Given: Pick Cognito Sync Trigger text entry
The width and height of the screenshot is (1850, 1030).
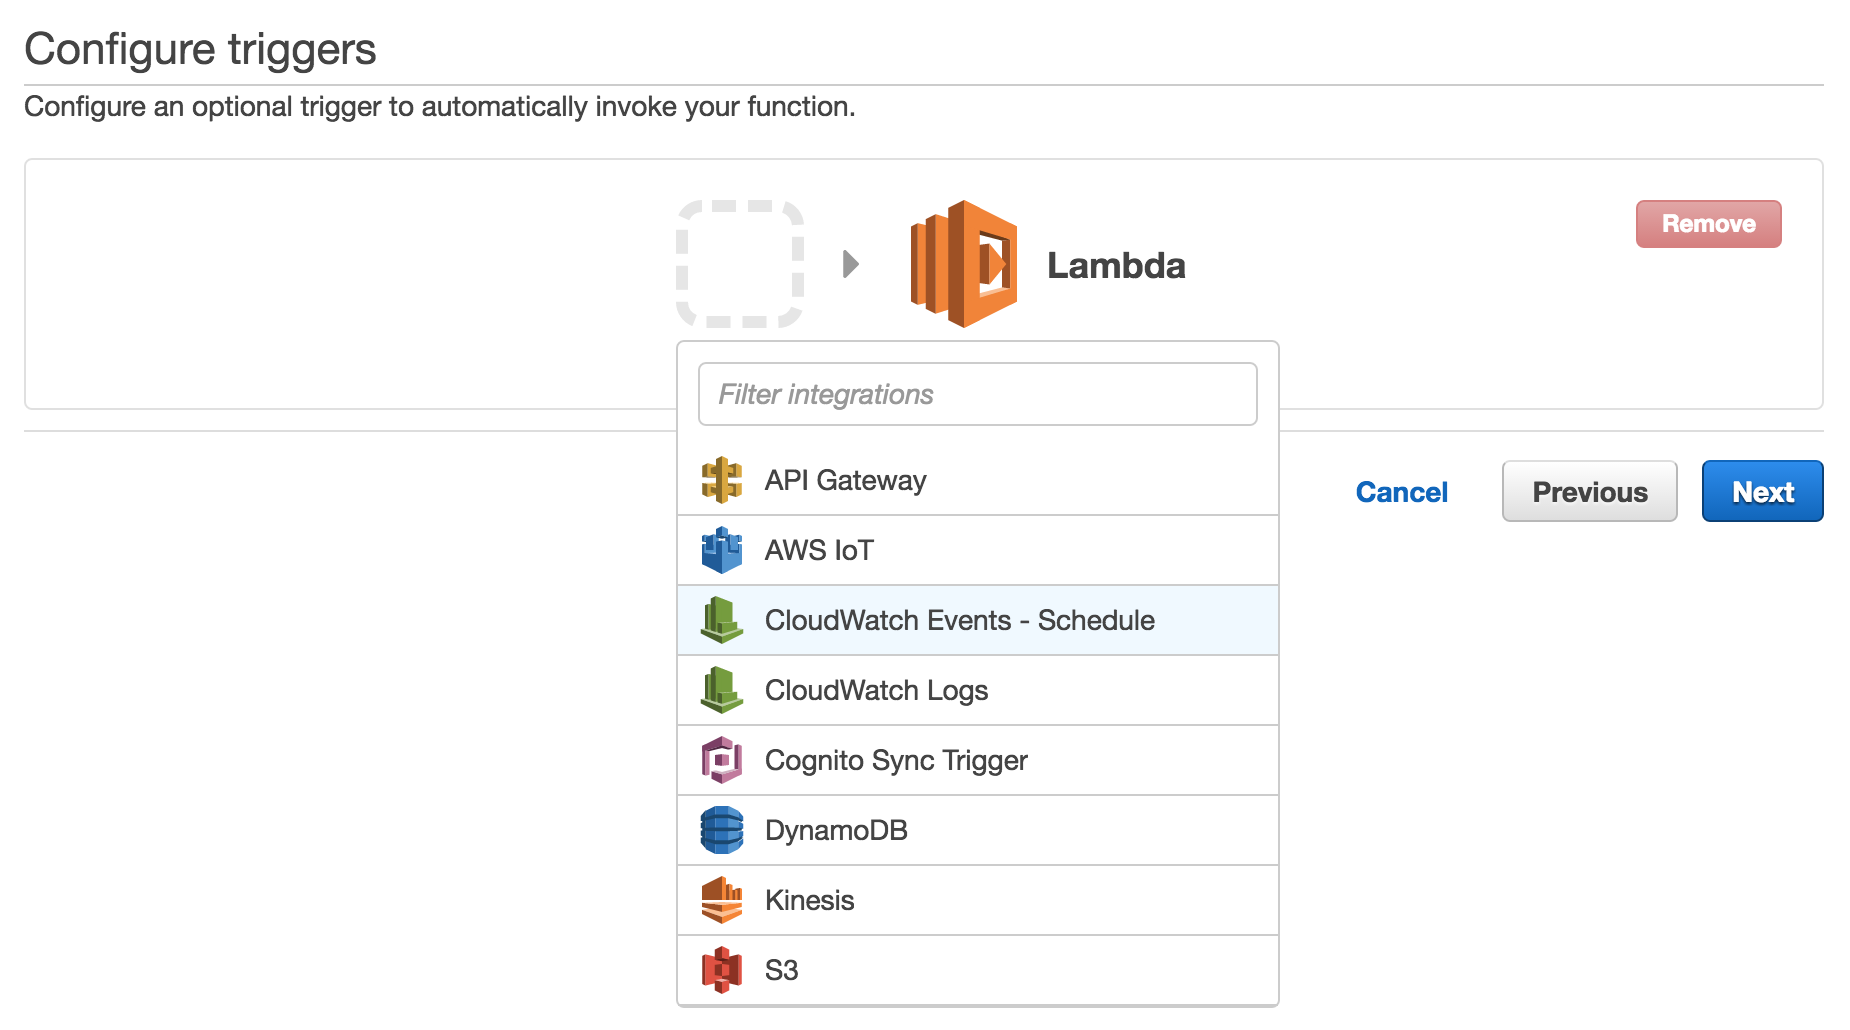Looking at the screenshot, I should pyautogui.click(x=896, y=761).
